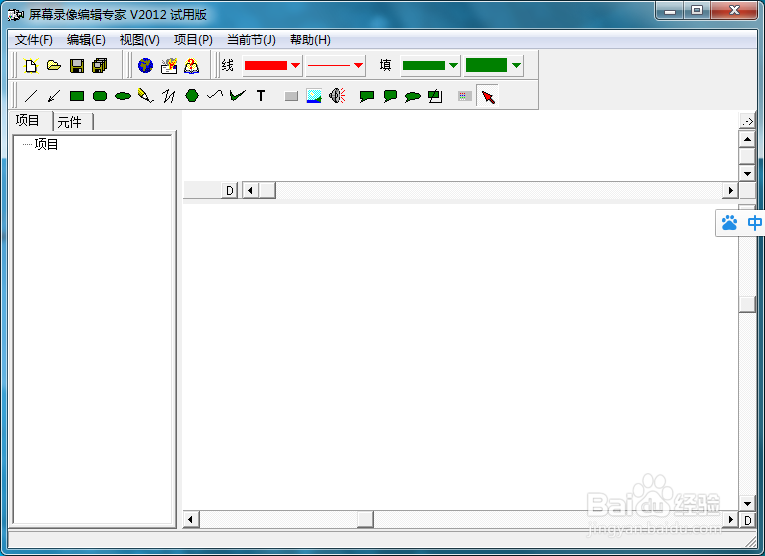Viewport: 765px width, 556px height.
Task: Select the rounded rectangle shape tool
Action: 100,96
